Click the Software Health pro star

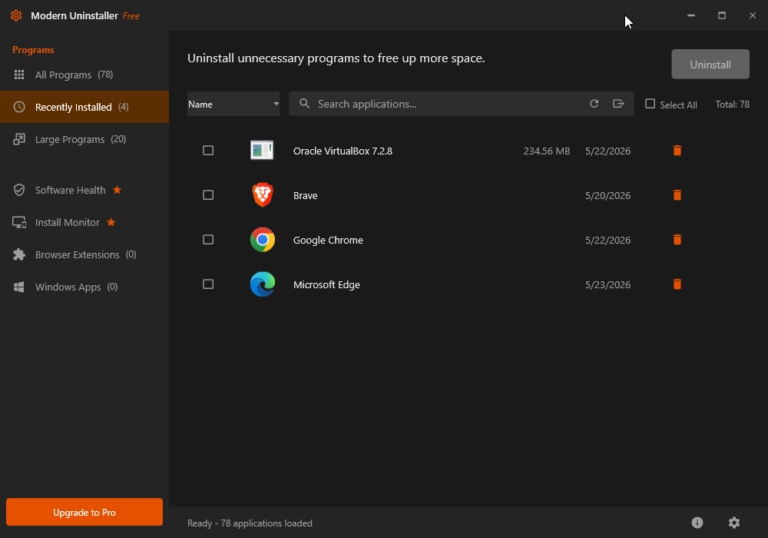[x=117, y=190]
